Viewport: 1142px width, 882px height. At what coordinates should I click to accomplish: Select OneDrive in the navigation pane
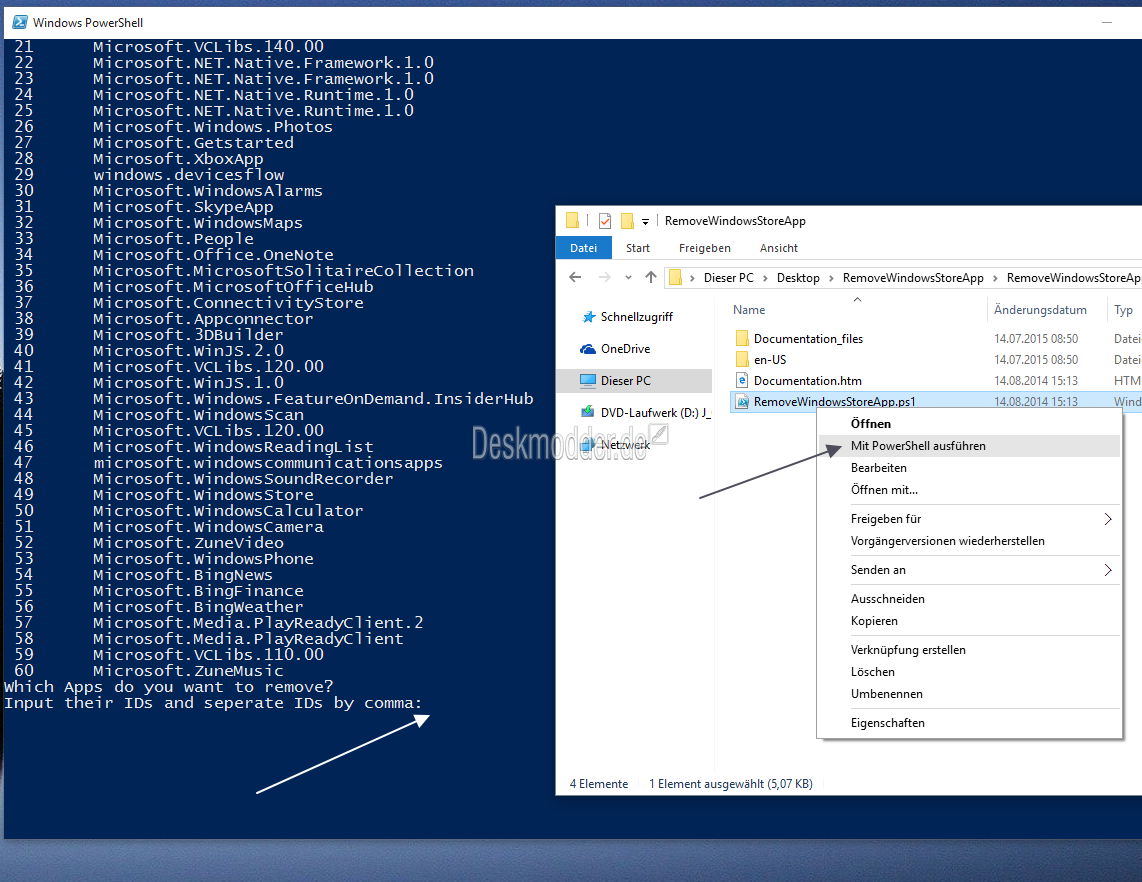coord(626,349)
